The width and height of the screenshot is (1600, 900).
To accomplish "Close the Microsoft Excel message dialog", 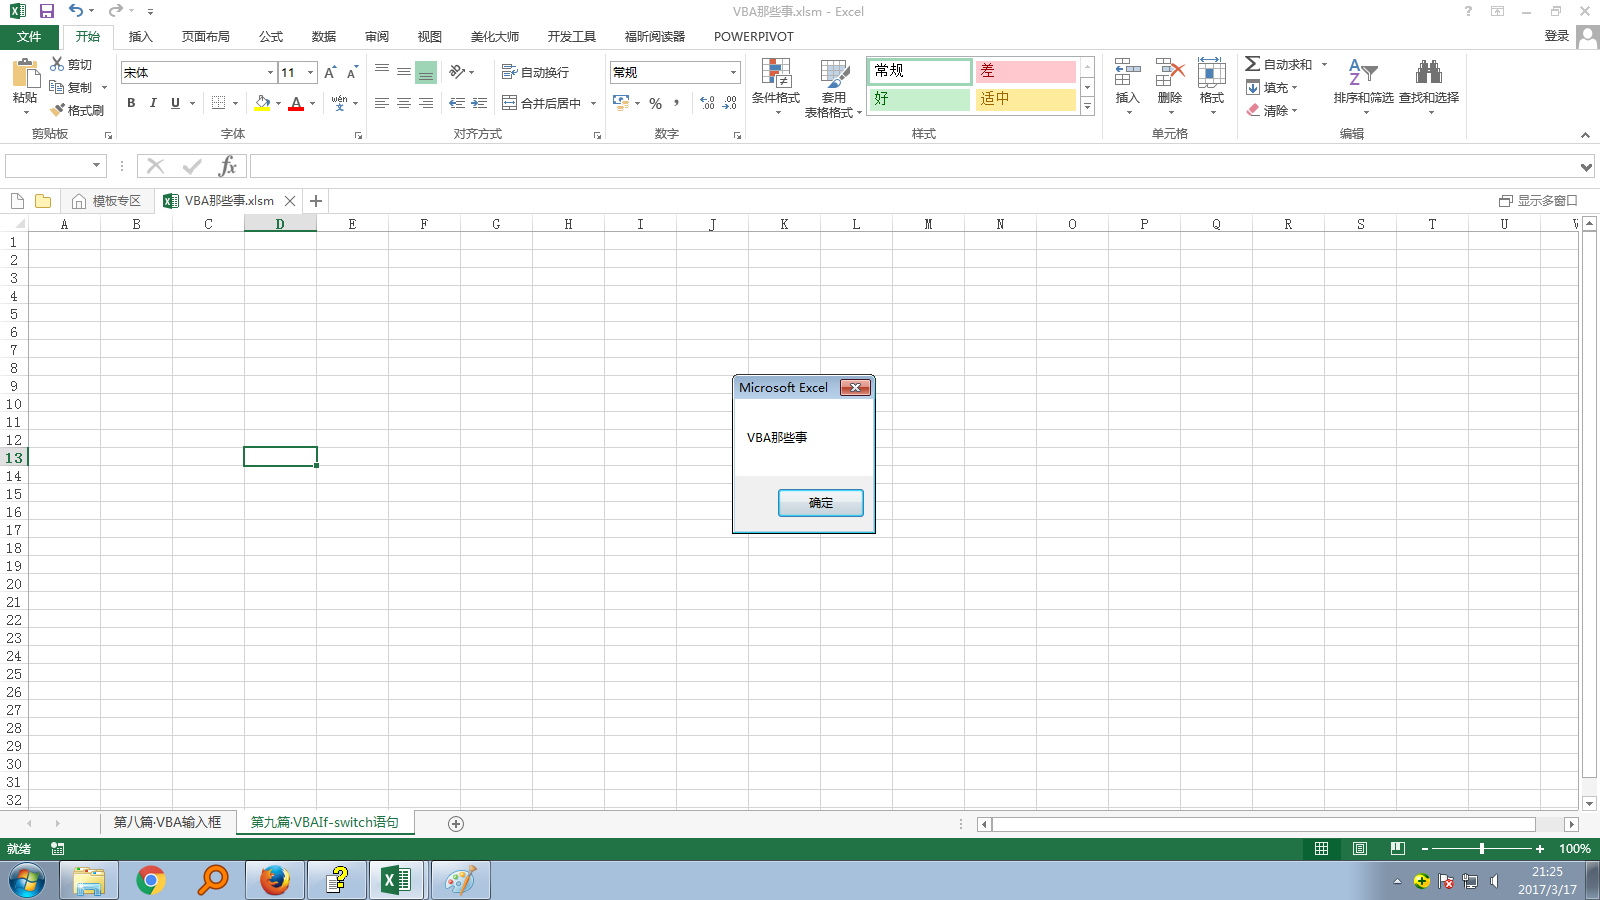I will pos(855,388).
